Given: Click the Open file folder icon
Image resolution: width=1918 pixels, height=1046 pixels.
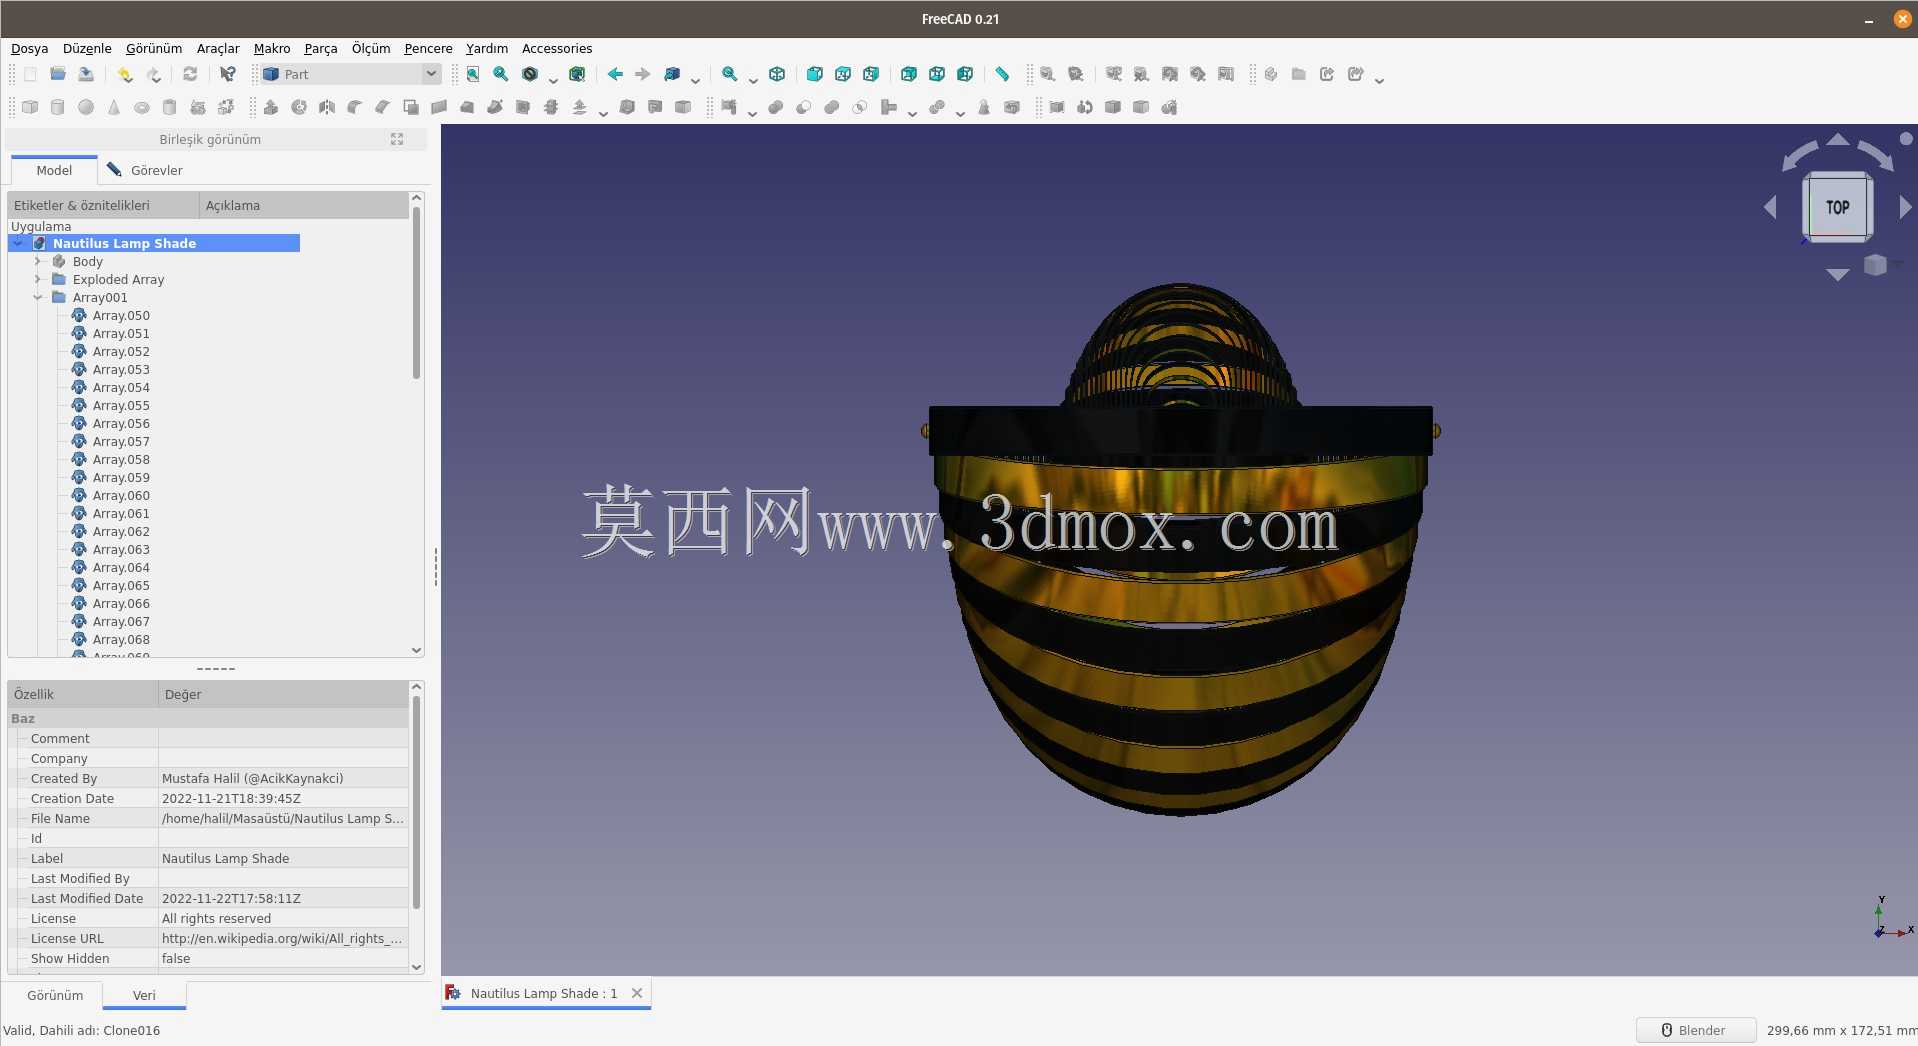Looking at the screenshot, I should [58, 74].
